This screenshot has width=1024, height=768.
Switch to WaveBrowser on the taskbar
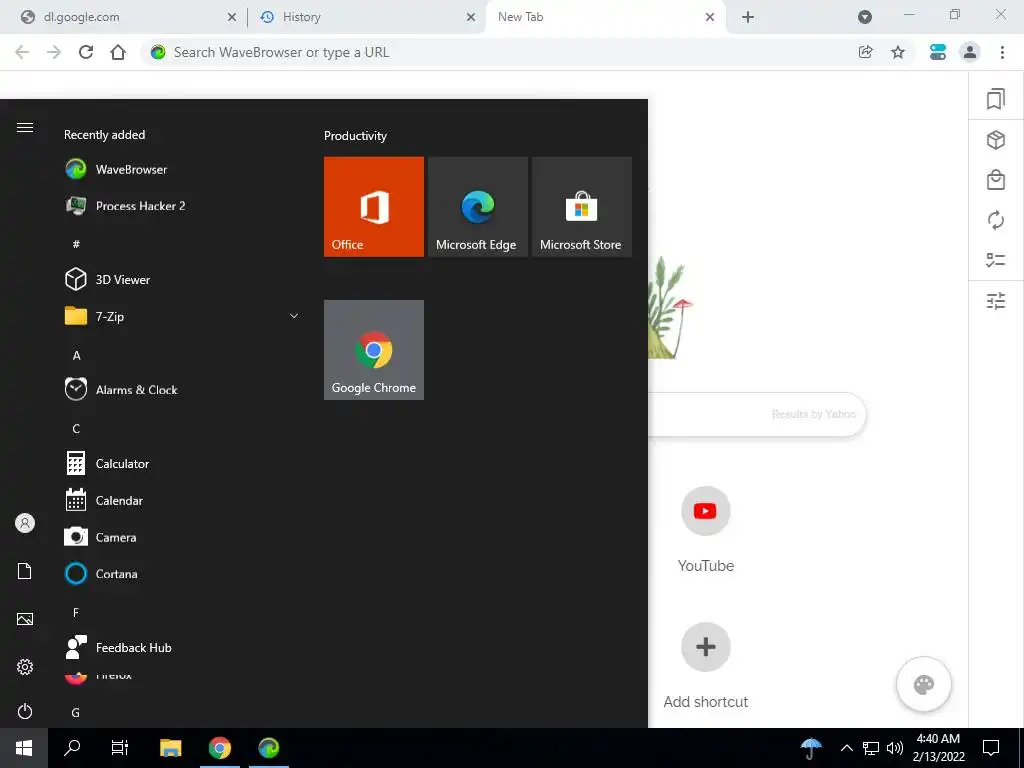tap(268, 748)
